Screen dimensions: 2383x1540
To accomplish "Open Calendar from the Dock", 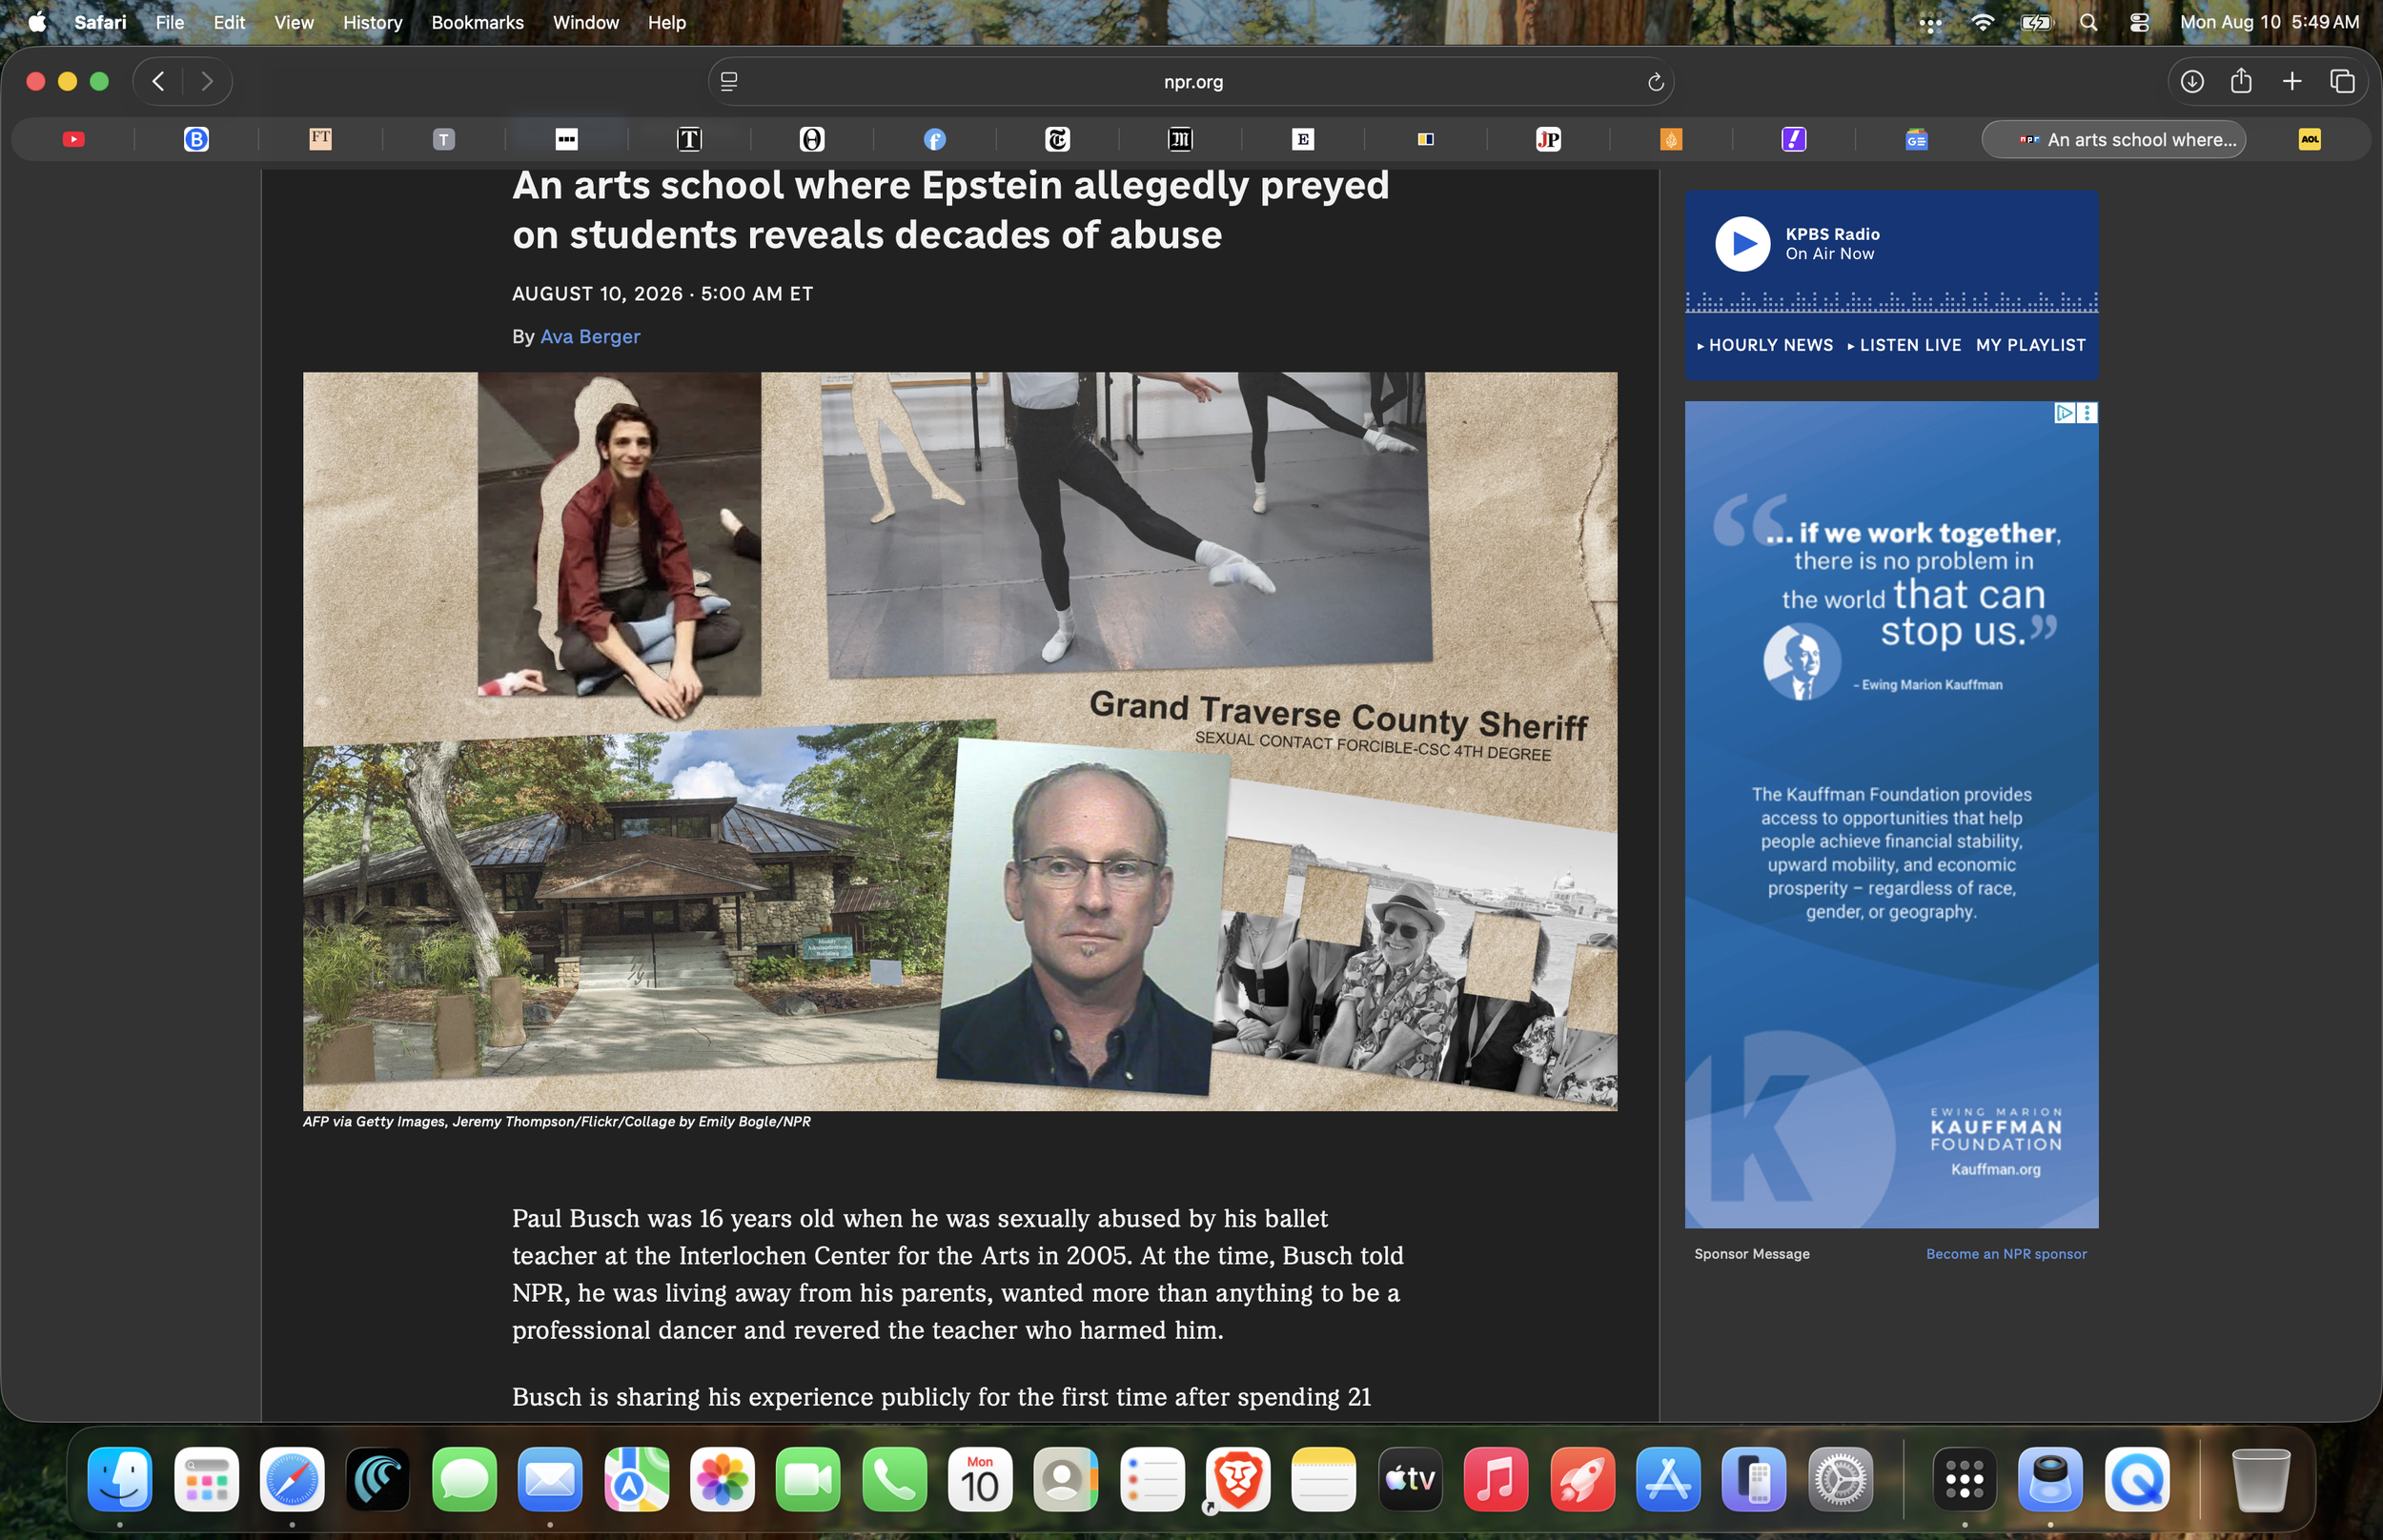I will [x=980, y=1479].
